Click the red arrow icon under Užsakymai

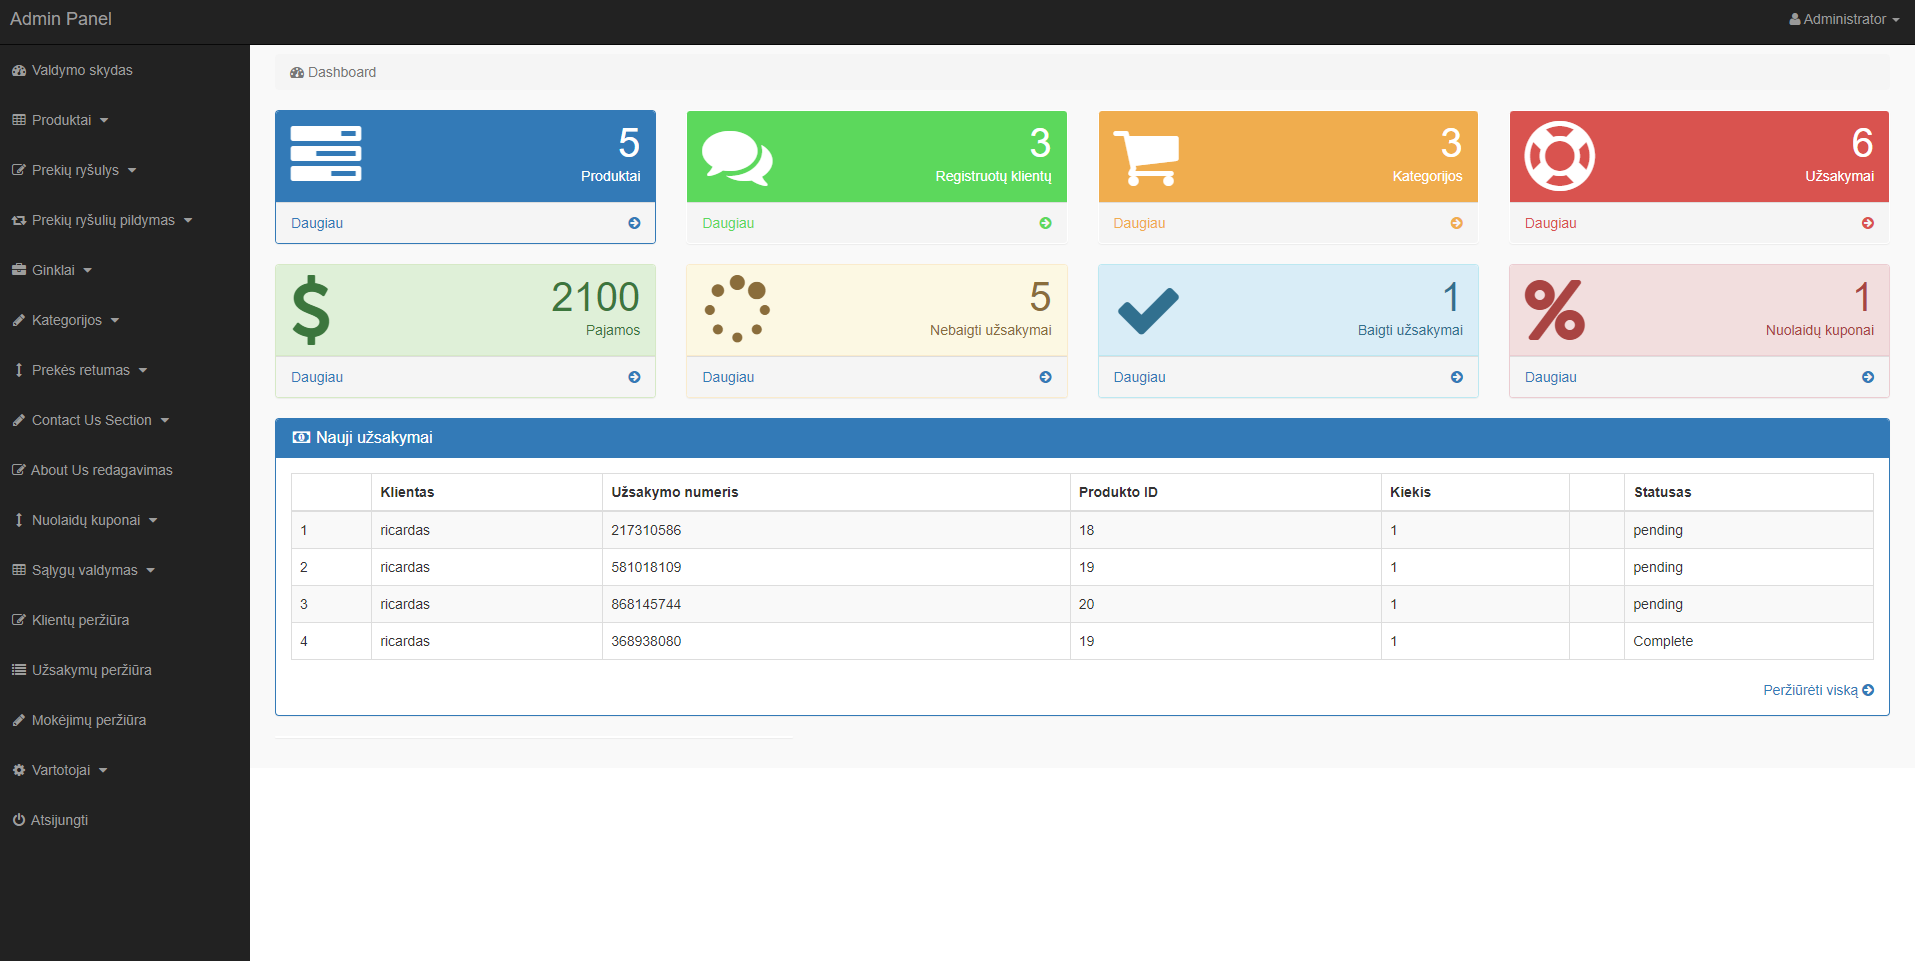tap(1868, 223)
